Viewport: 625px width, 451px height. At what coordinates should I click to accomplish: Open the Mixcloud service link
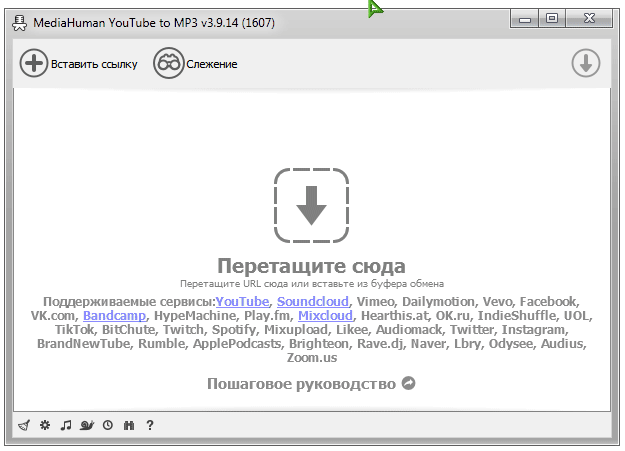tap(326, 315)
